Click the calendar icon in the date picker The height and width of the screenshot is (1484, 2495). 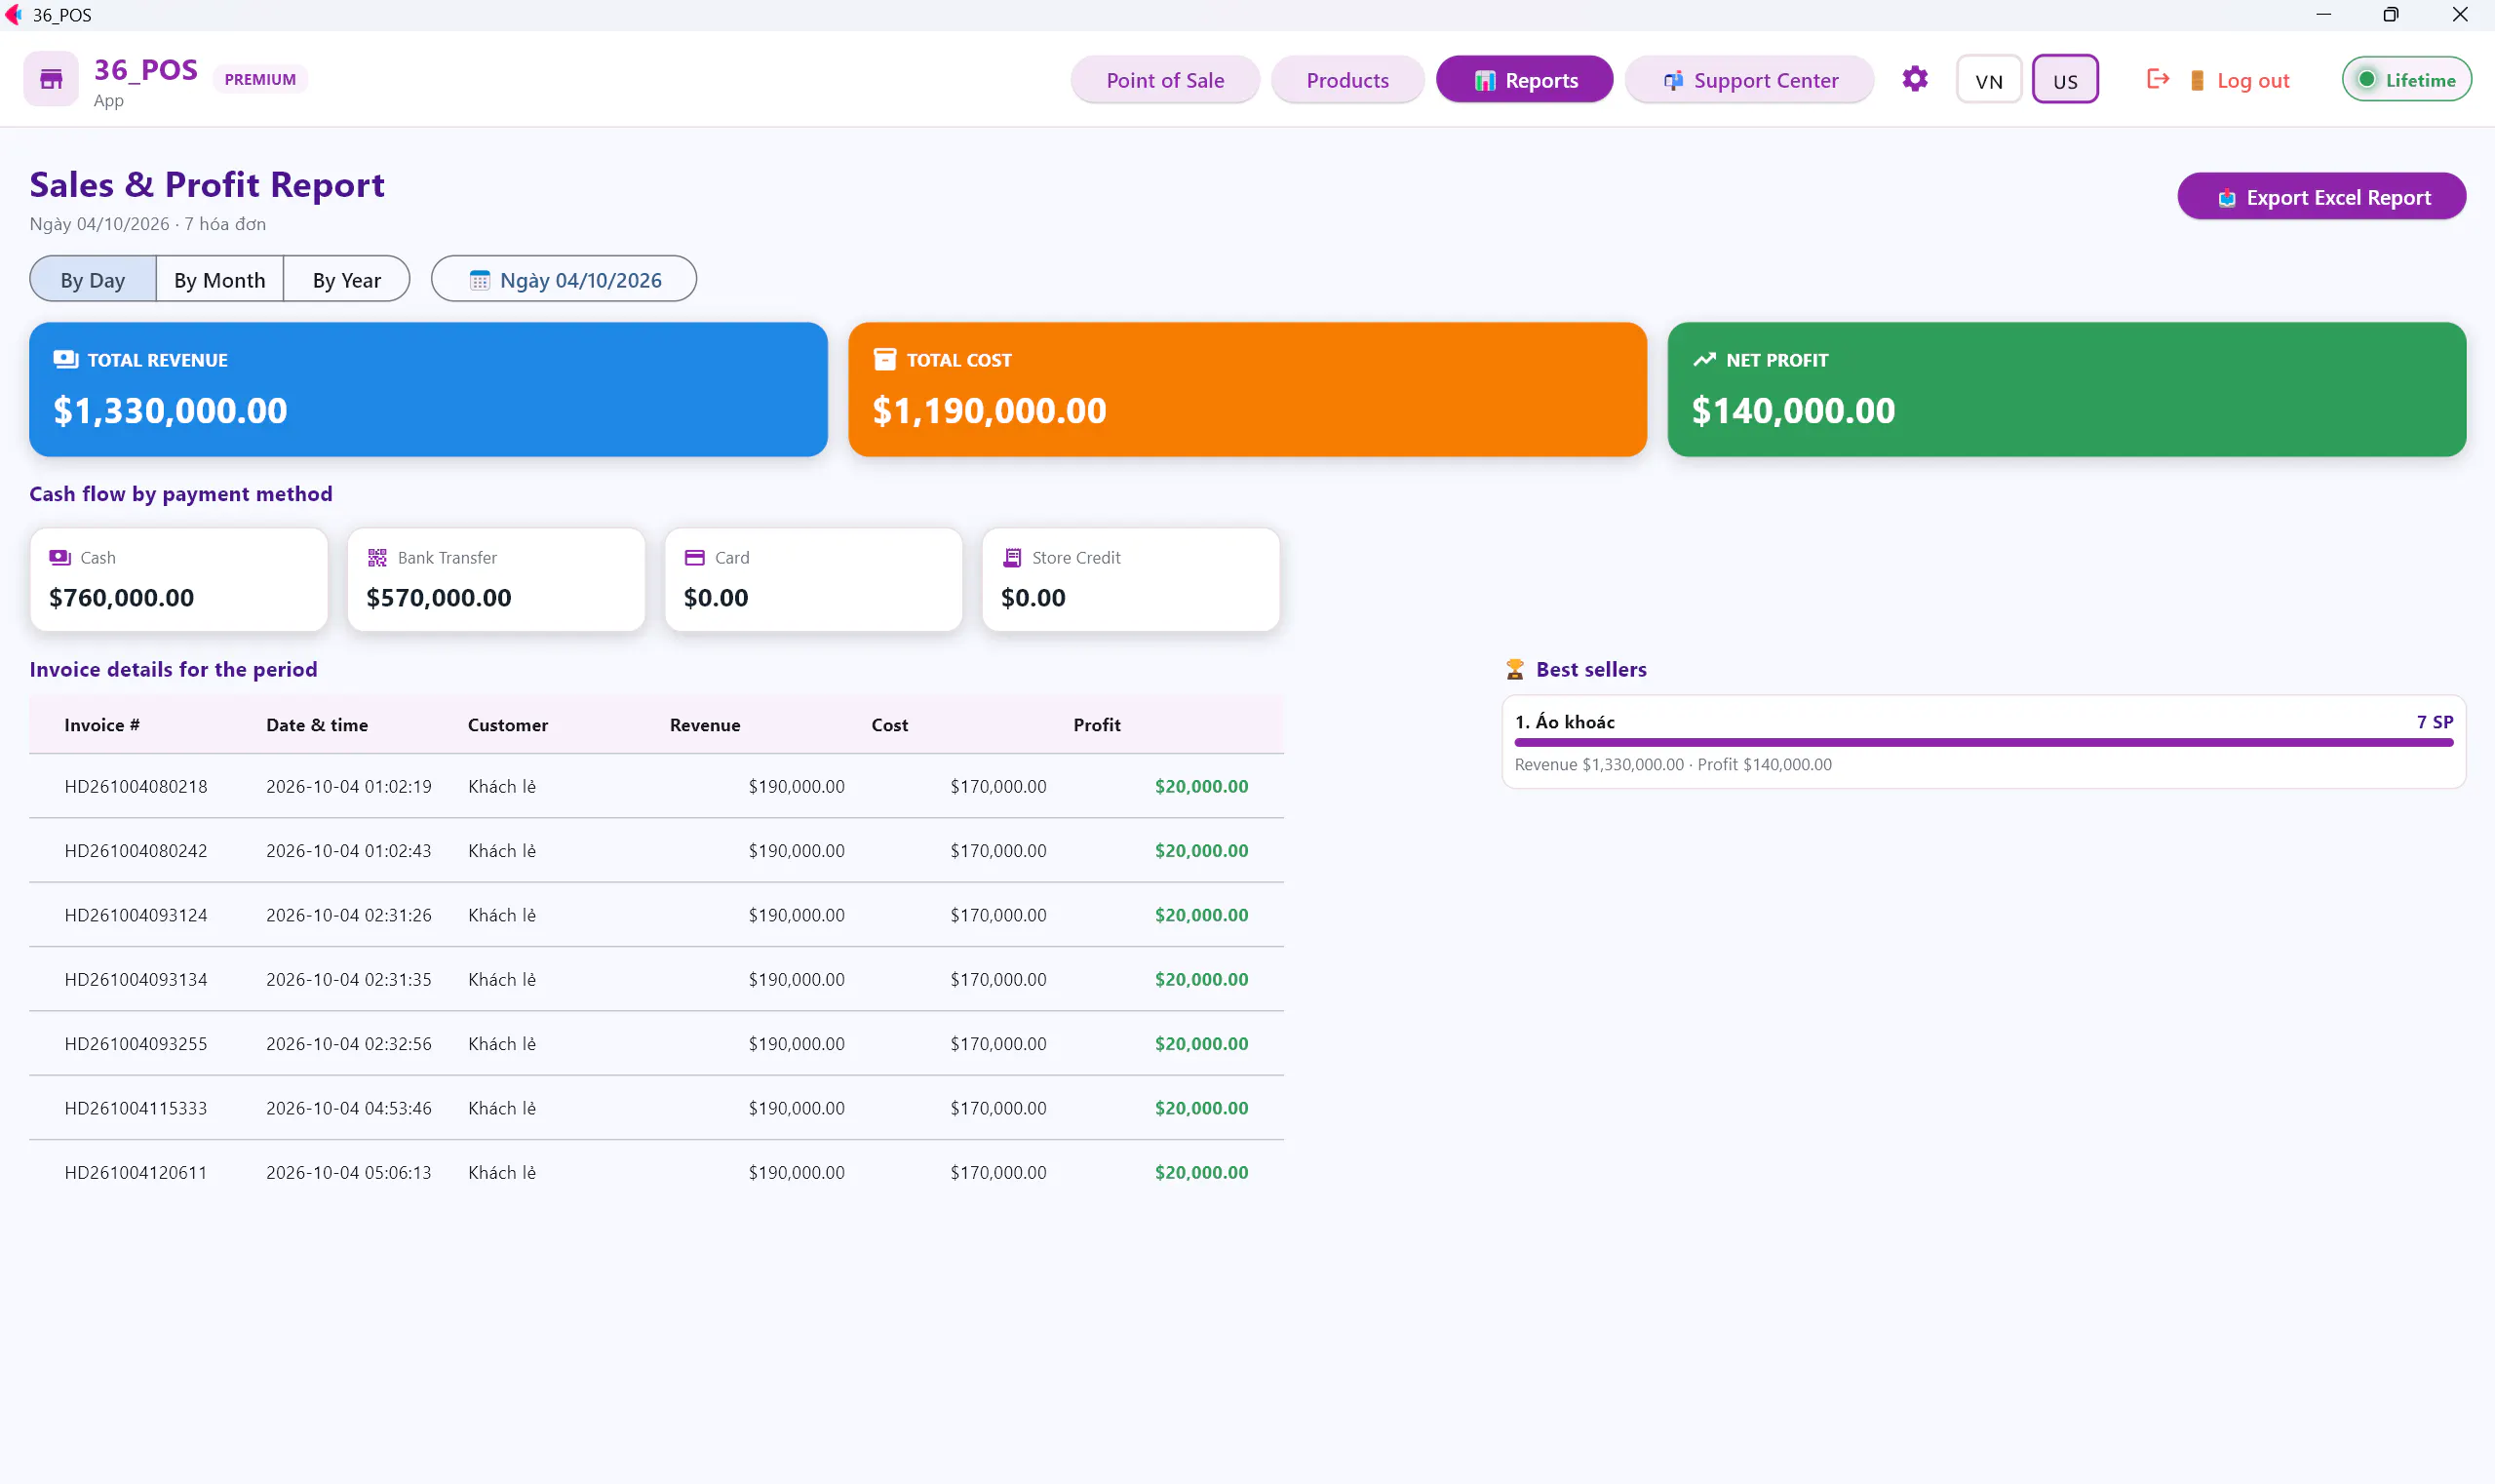479,280
